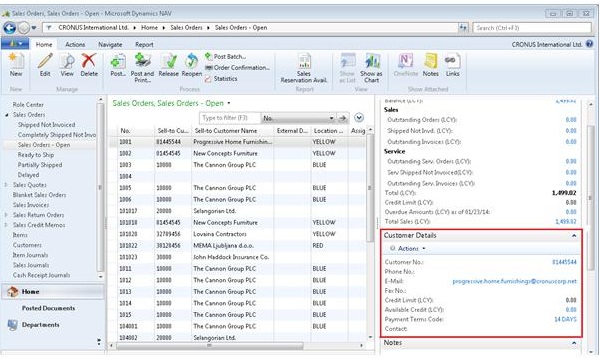Collapse the Customer Details FactBox

tap(574, 236)
